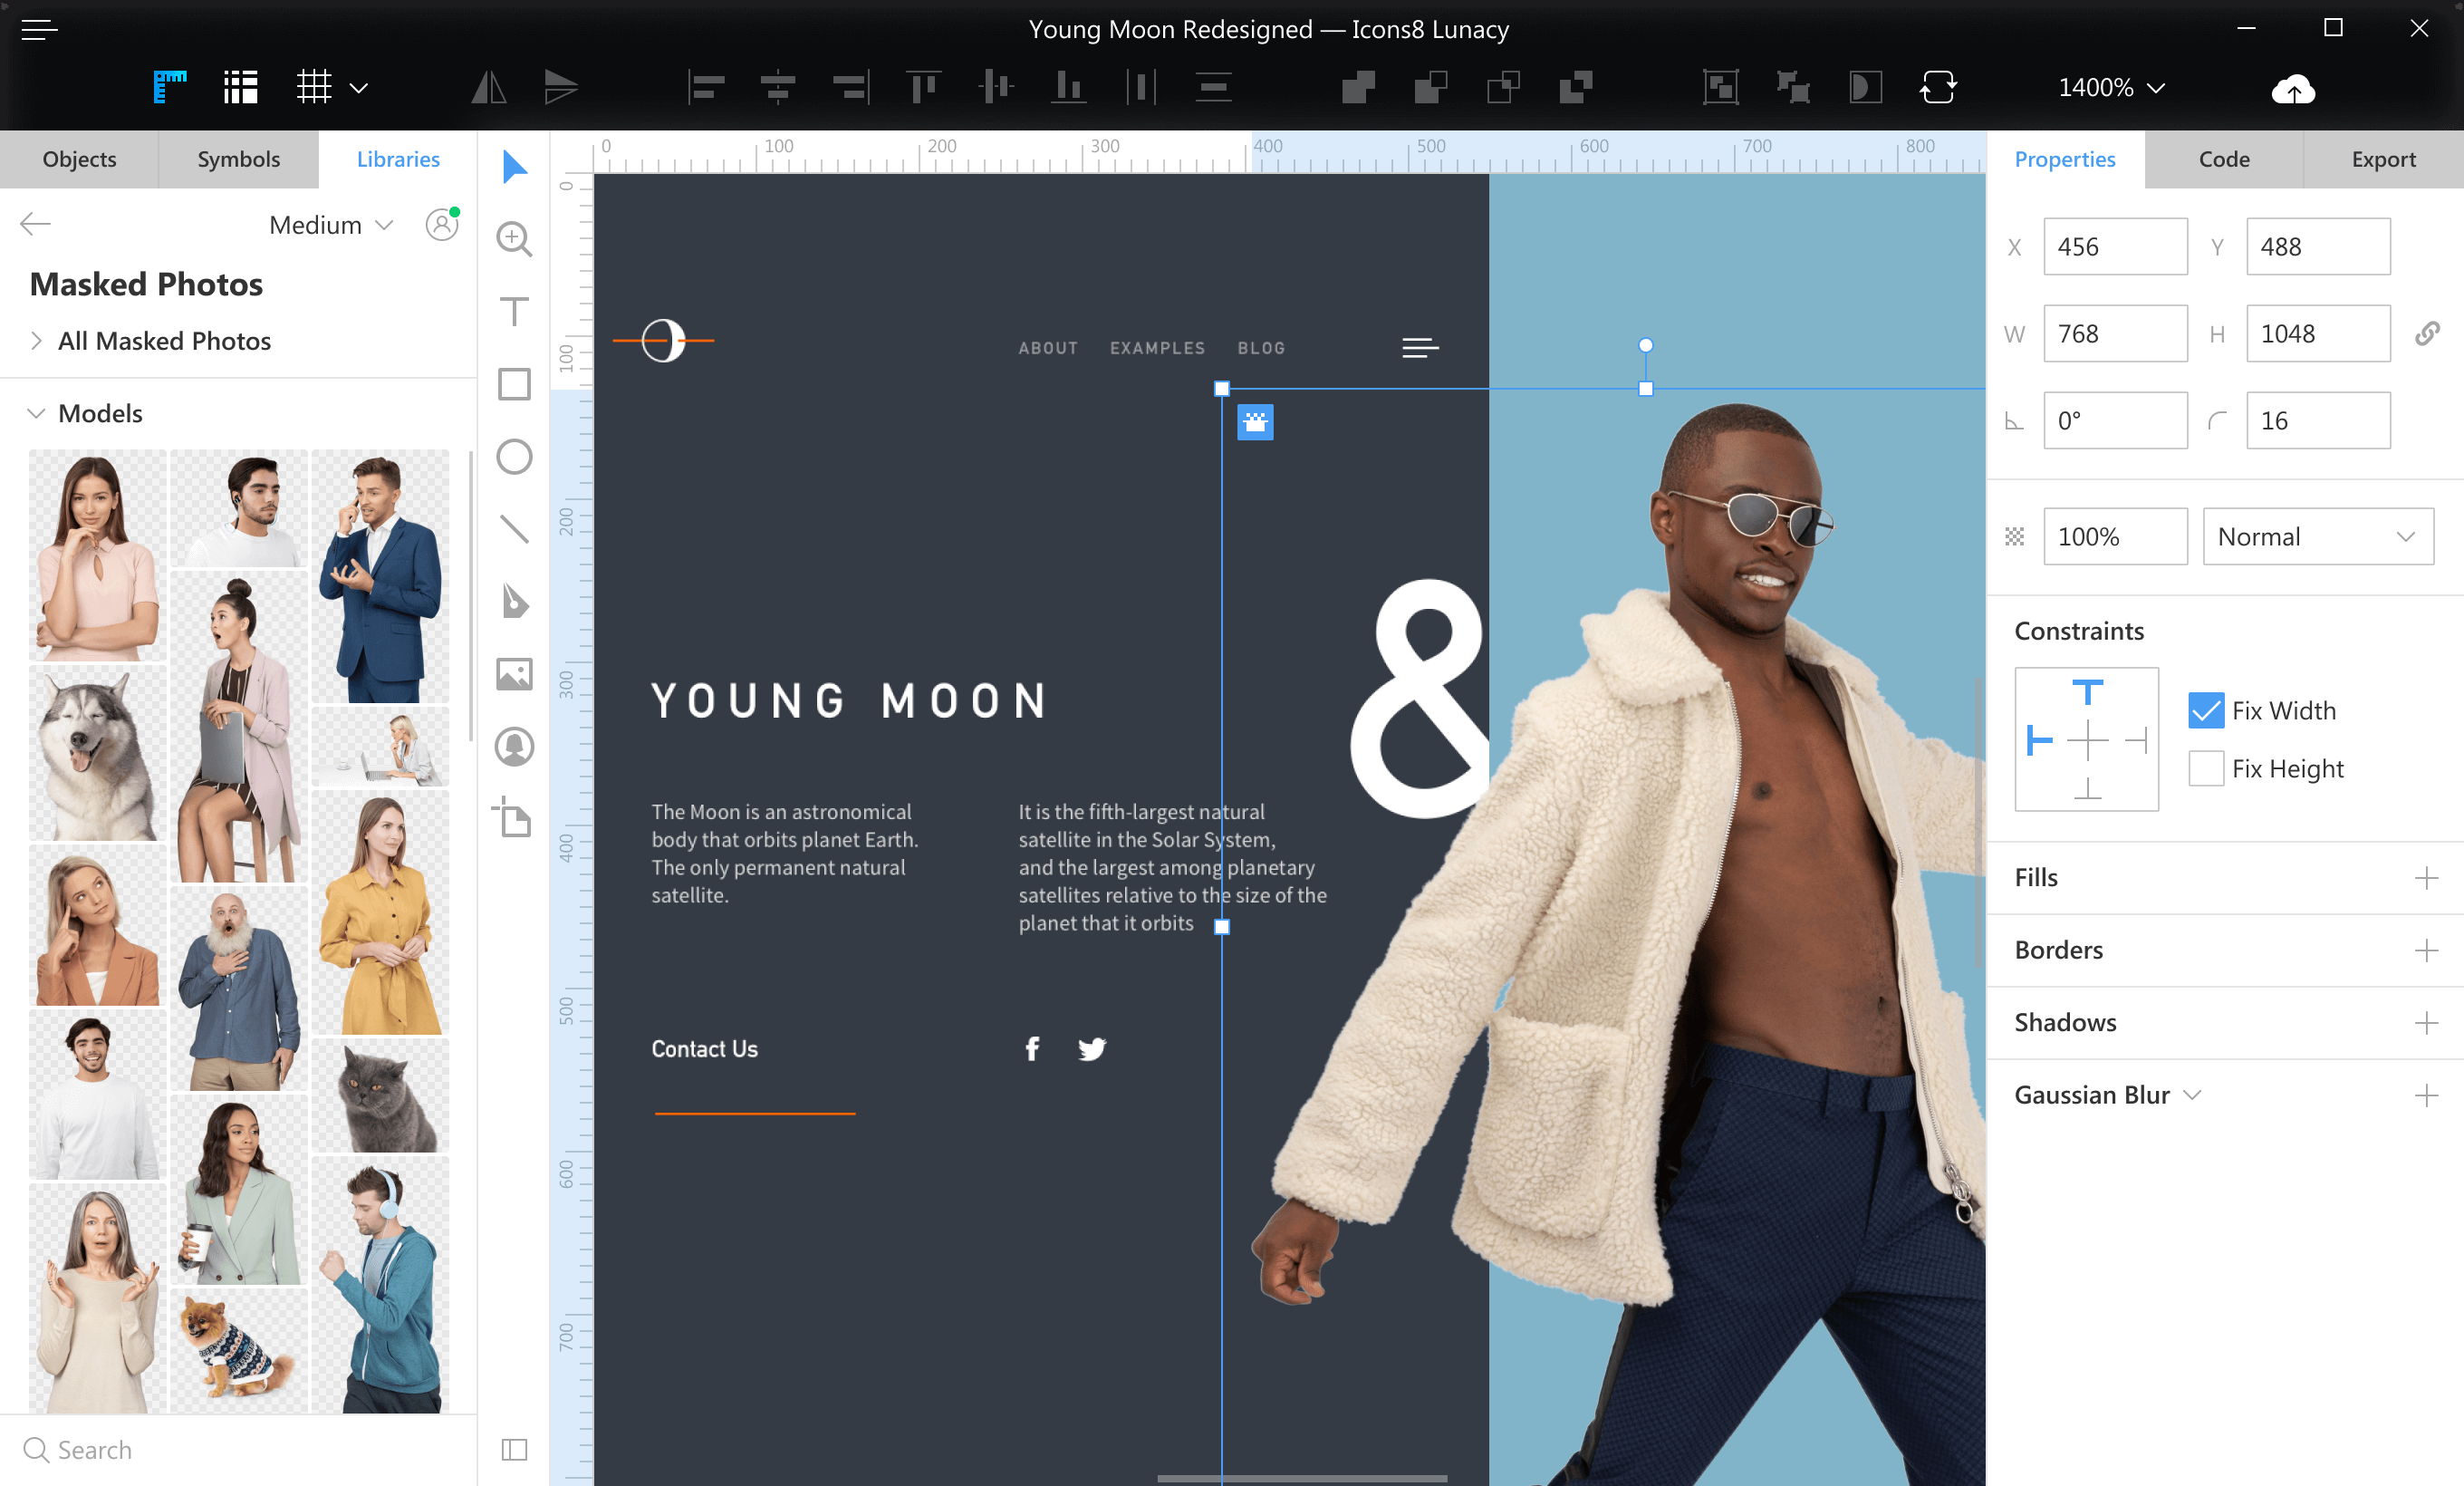Apply the Union boolean operation

coord(1358,87)
